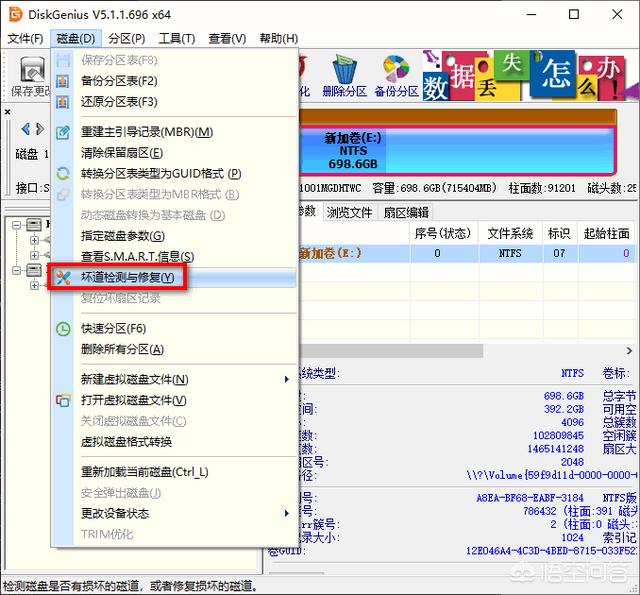Click the 起始柱面 column header
The height and width of the screenshot is (595, 640).
click(607, 233)
